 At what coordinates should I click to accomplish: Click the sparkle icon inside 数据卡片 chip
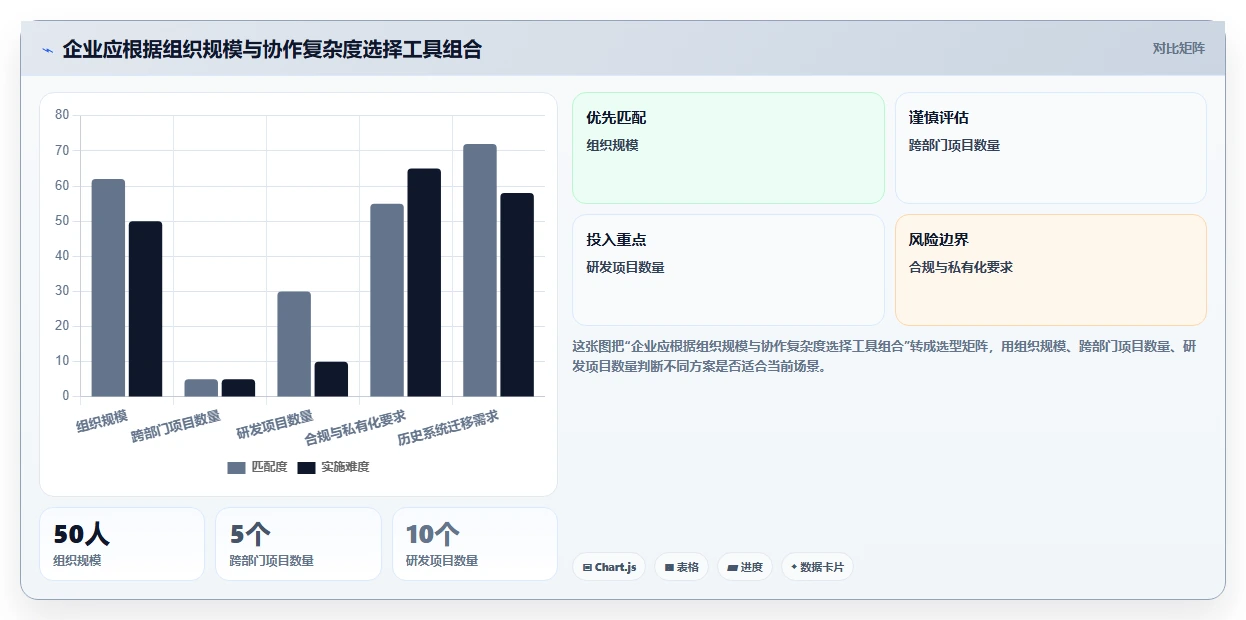click(794, 567)
